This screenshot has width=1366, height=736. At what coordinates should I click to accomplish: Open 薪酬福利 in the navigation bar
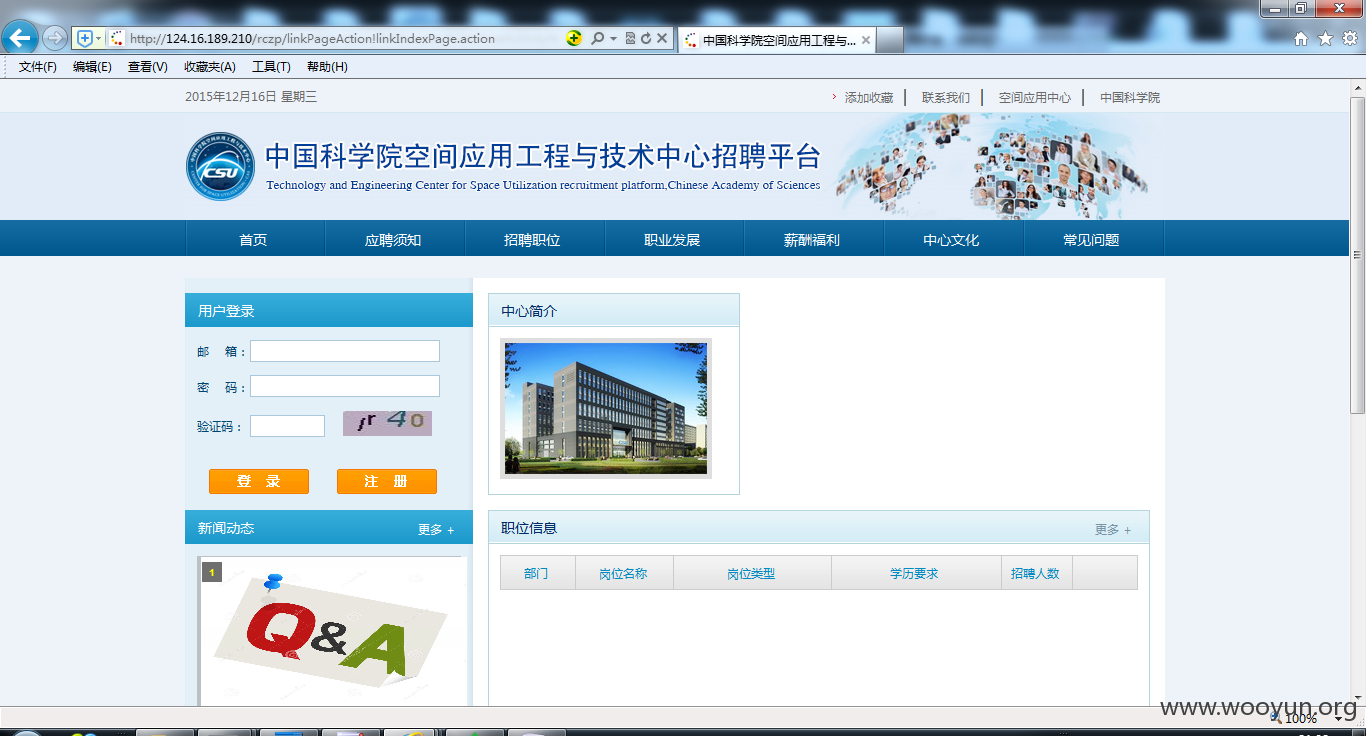812,240
